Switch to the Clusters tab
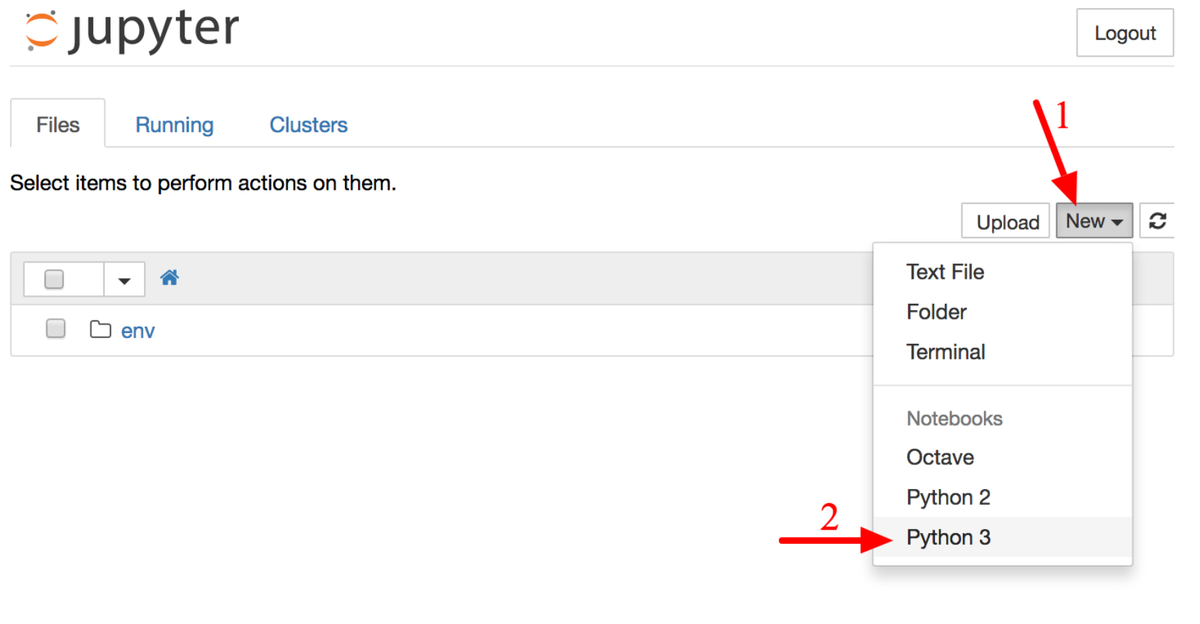Screen dimensions: 1200x624 coord(308,124)
